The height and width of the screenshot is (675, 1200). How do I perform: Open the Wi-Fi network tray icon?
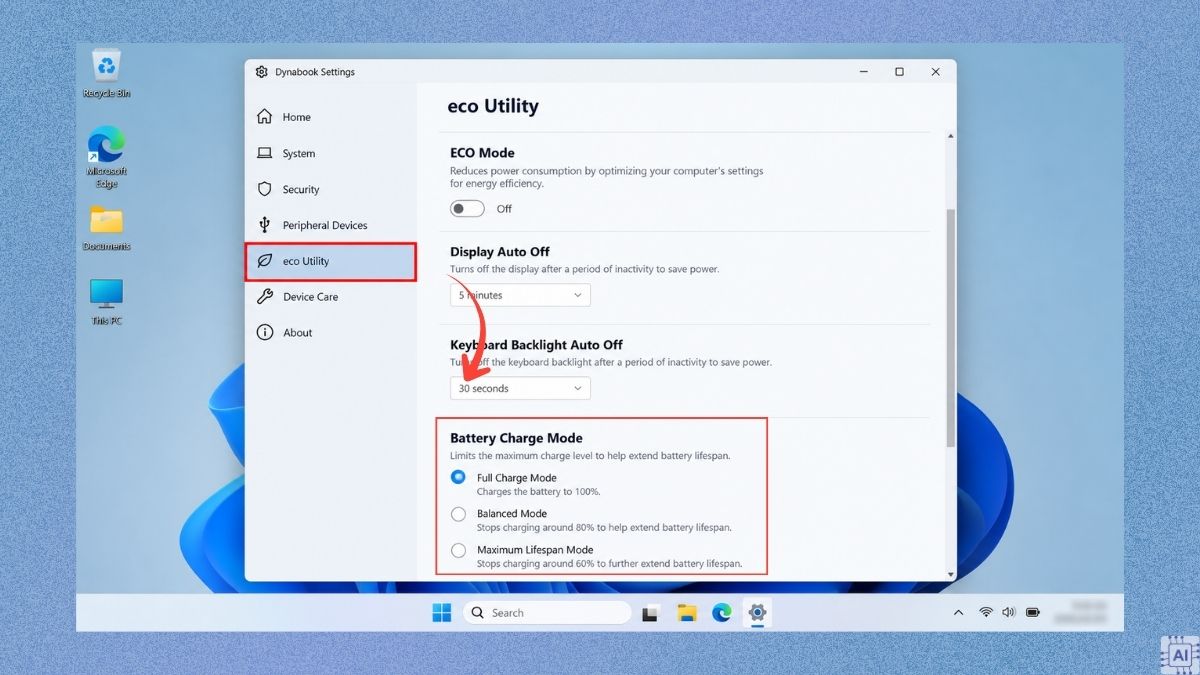pos(985,612)
